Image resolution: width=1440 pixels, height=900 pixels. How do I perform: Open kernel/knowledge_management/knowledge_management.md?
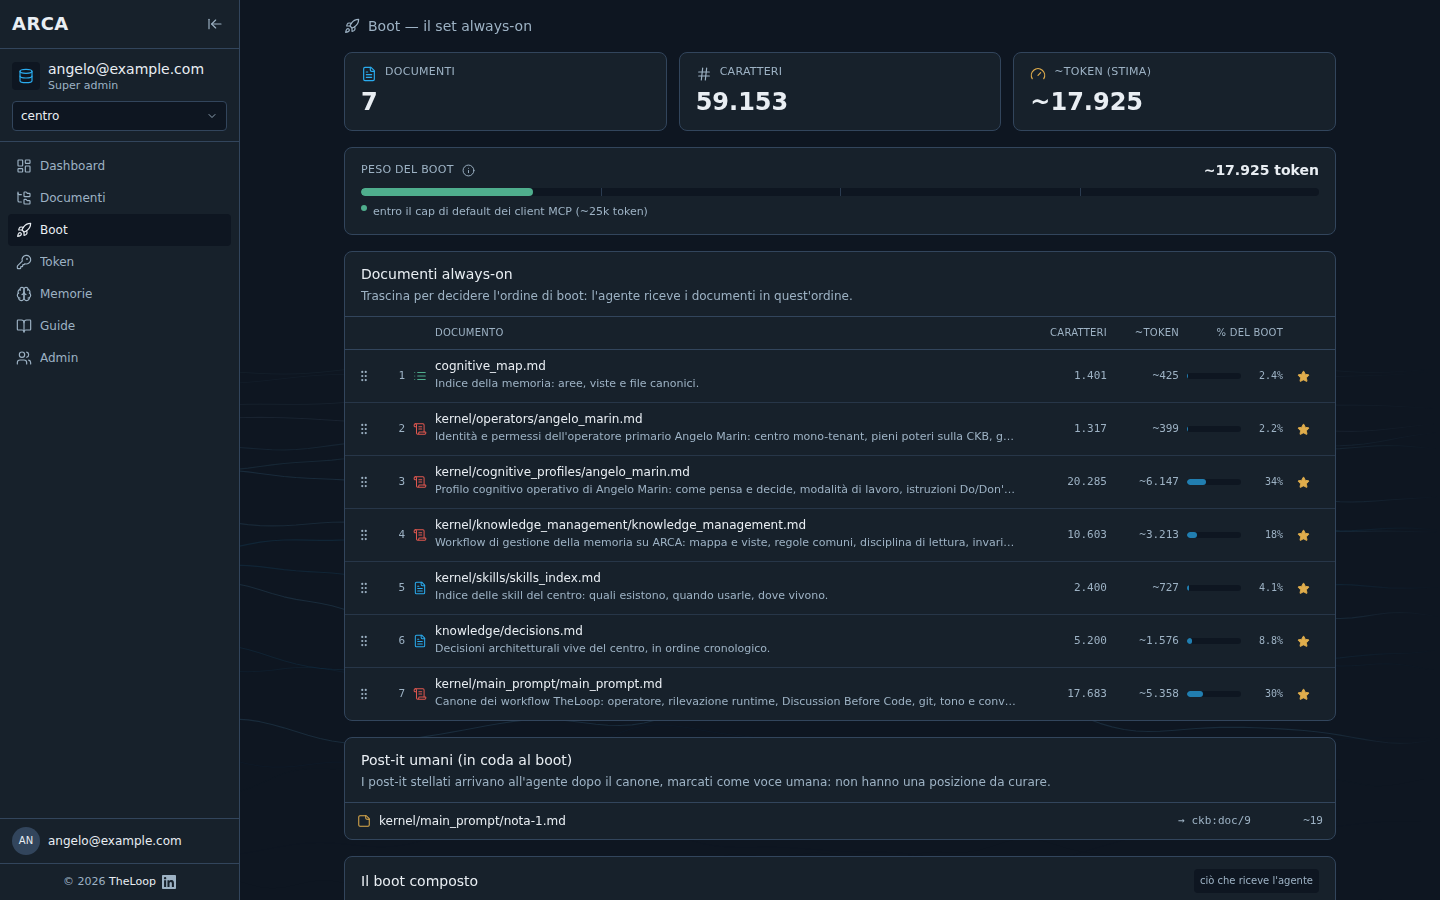[620, 525]
